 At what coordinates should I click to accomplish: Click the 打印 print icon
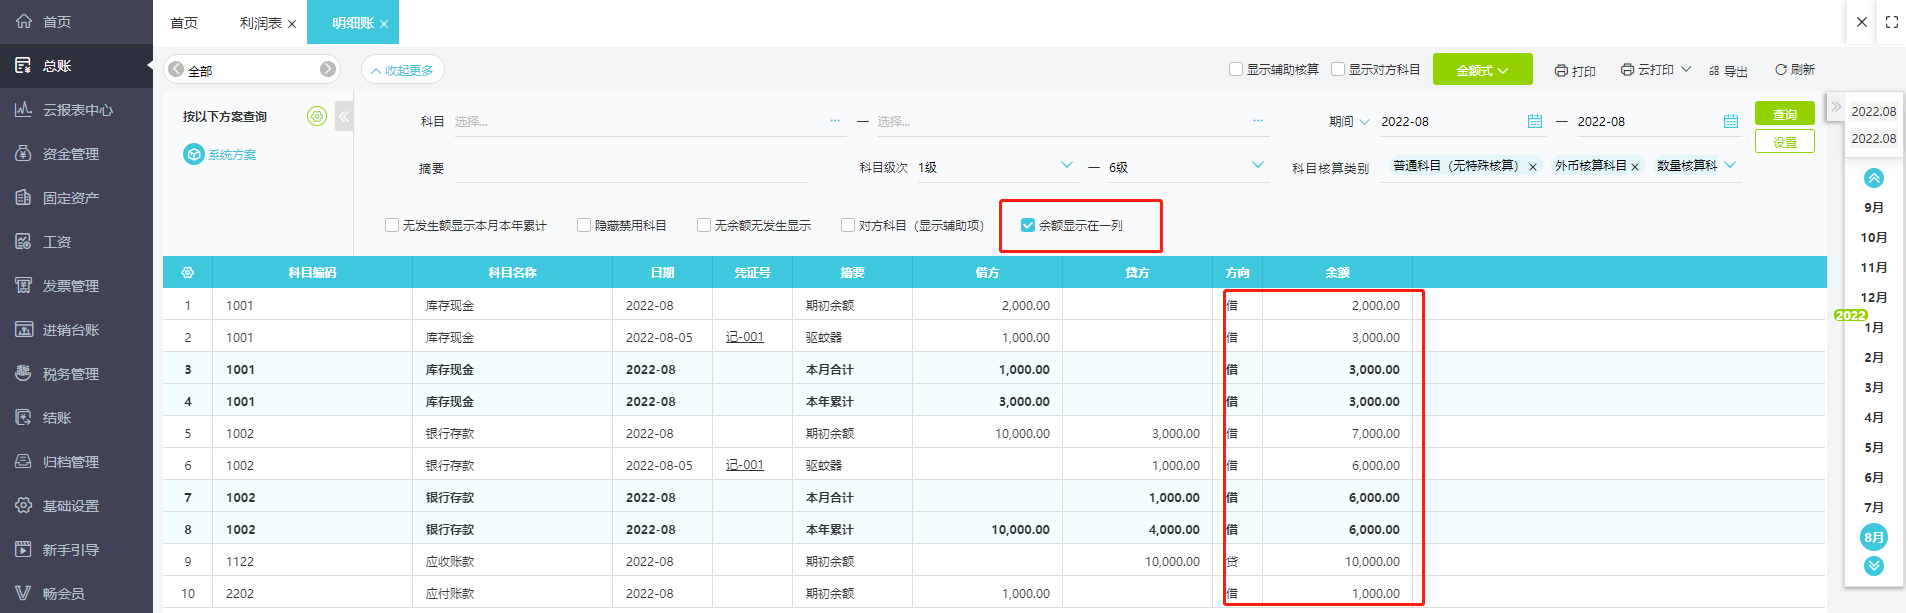[x=1561, y=71]
